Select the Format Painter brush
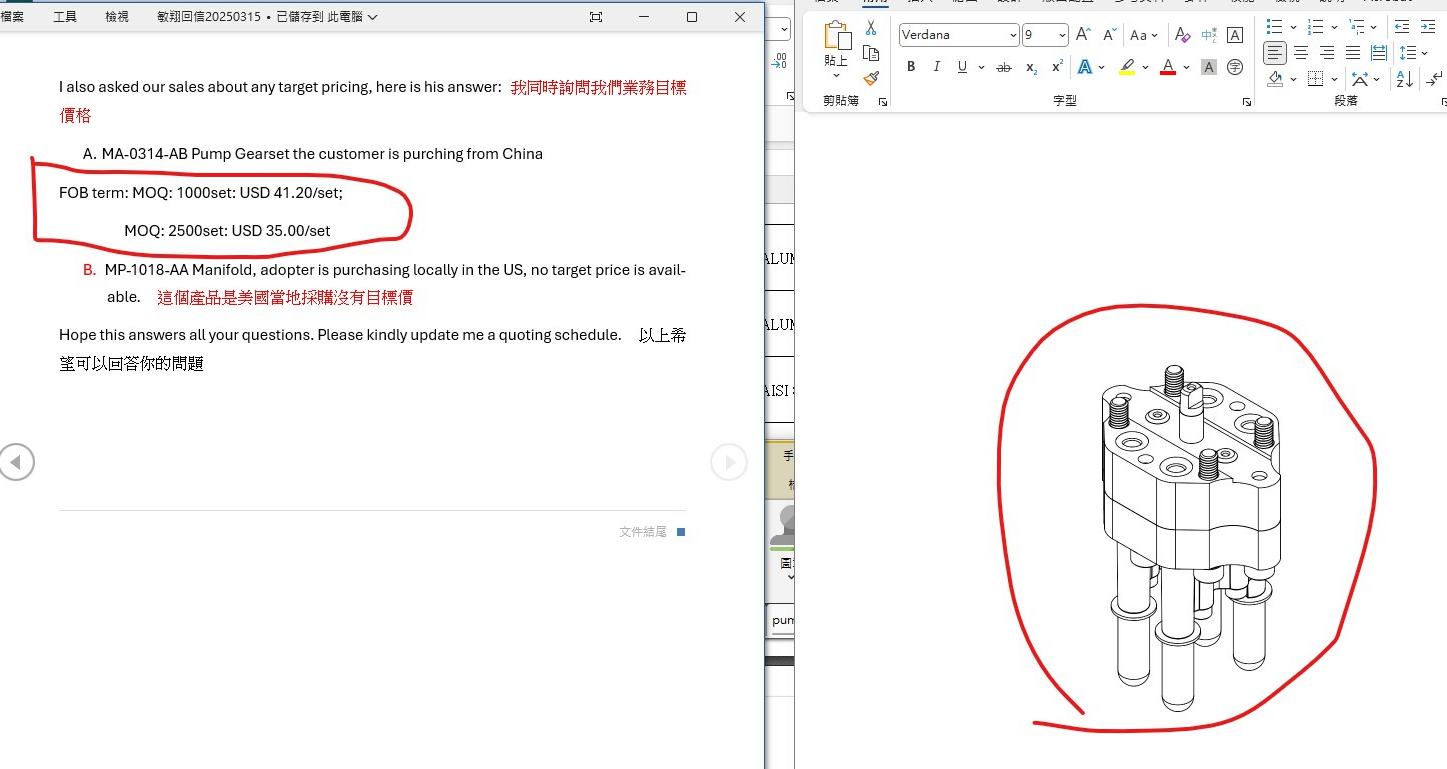Image resolution: width=1447 pixels, height=769 pixels. click(x=871, y=78)
